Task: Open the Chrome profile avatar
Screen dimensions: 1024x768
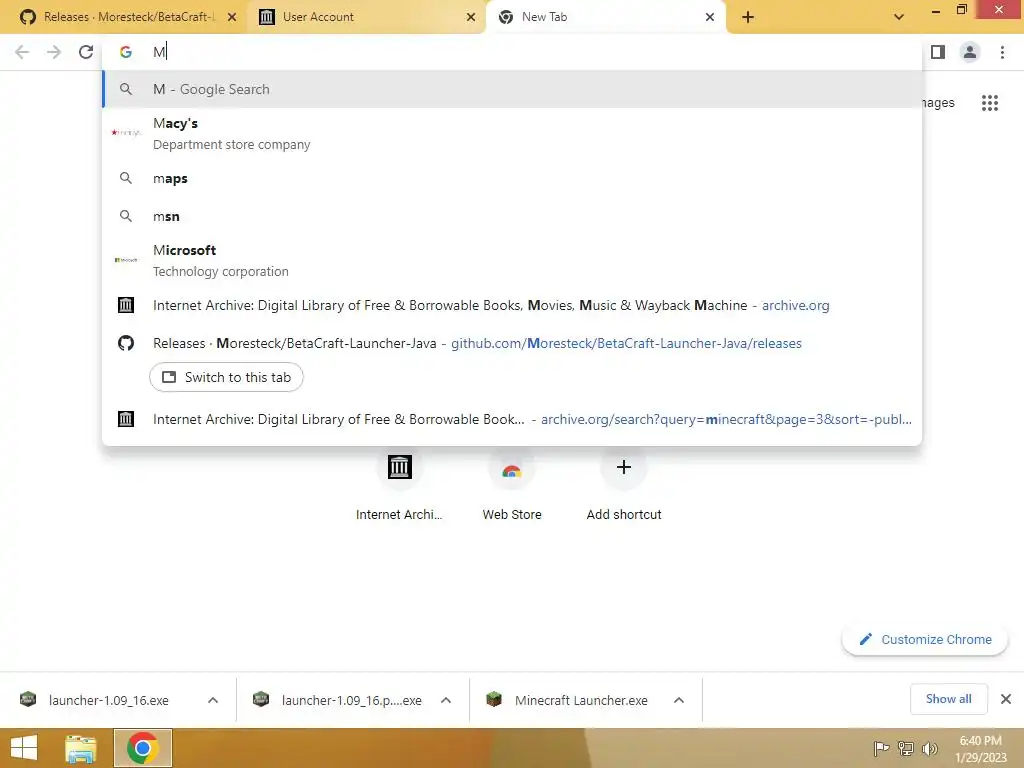Action: [x=970, y=52]
